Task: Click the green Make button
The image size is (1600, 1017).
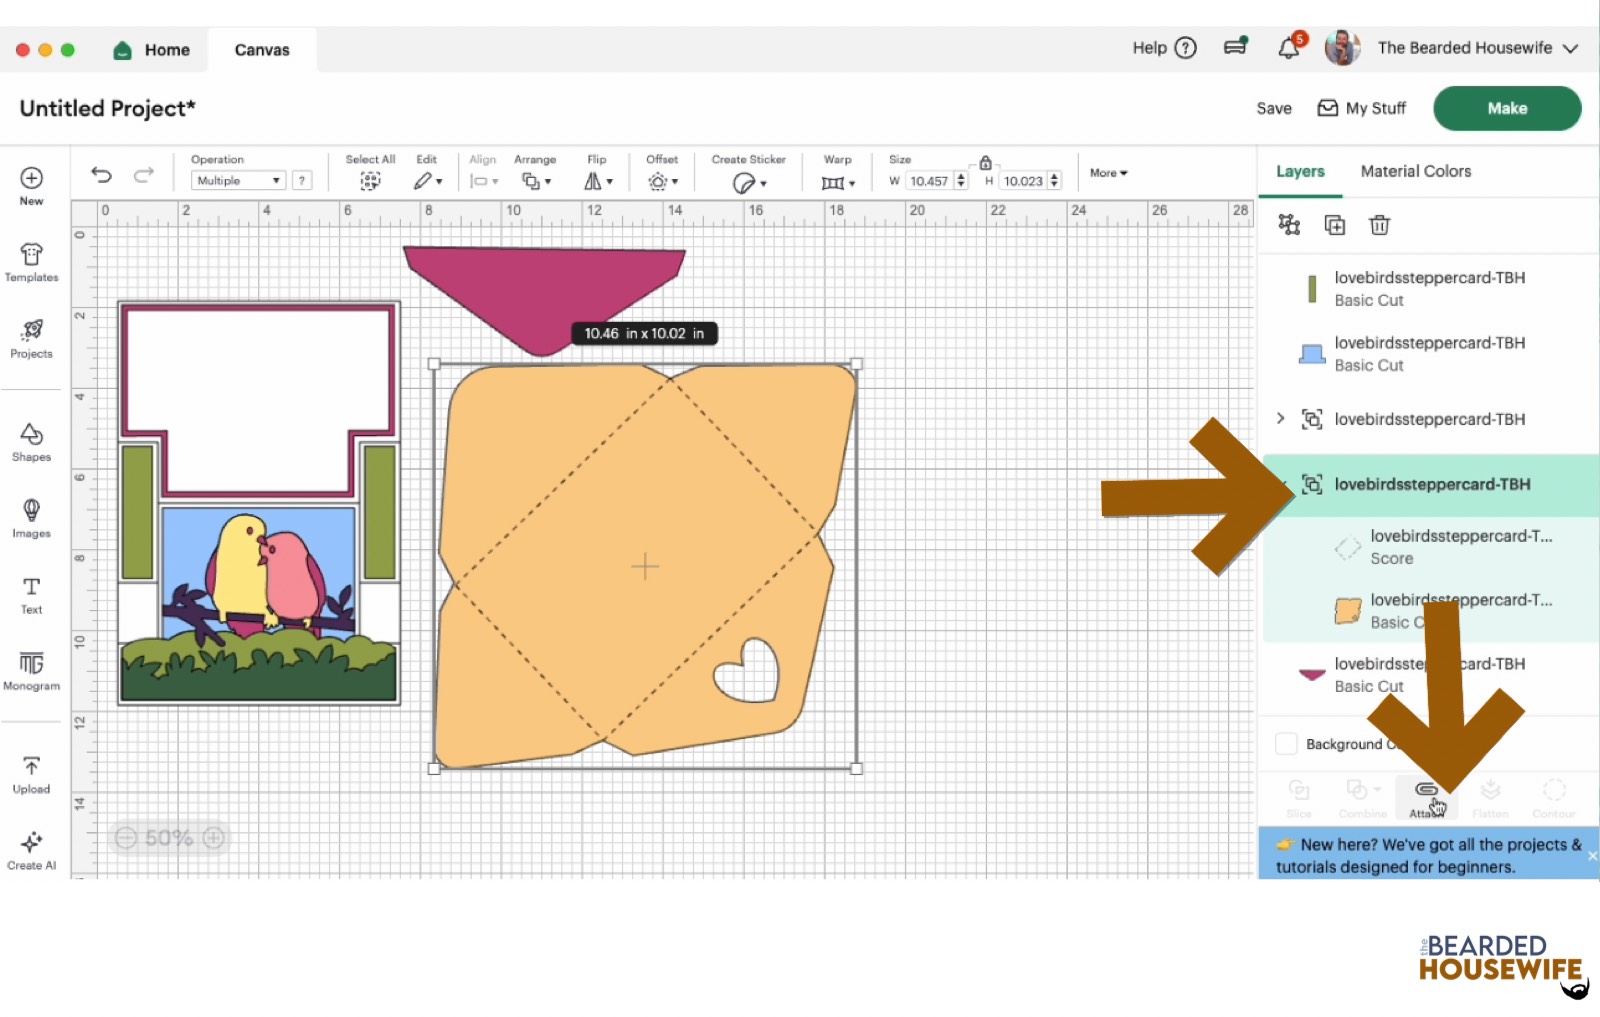Action: (x=1507, y=108)
